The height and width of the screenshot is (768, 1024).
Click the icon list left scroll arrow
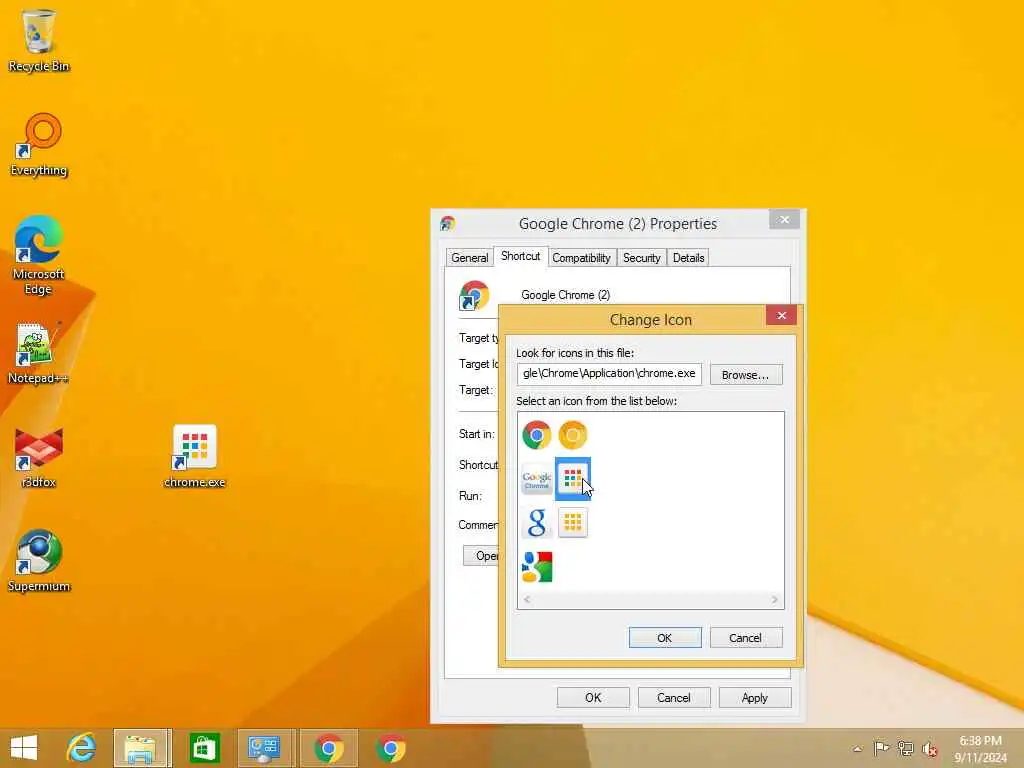pos(527,600)
